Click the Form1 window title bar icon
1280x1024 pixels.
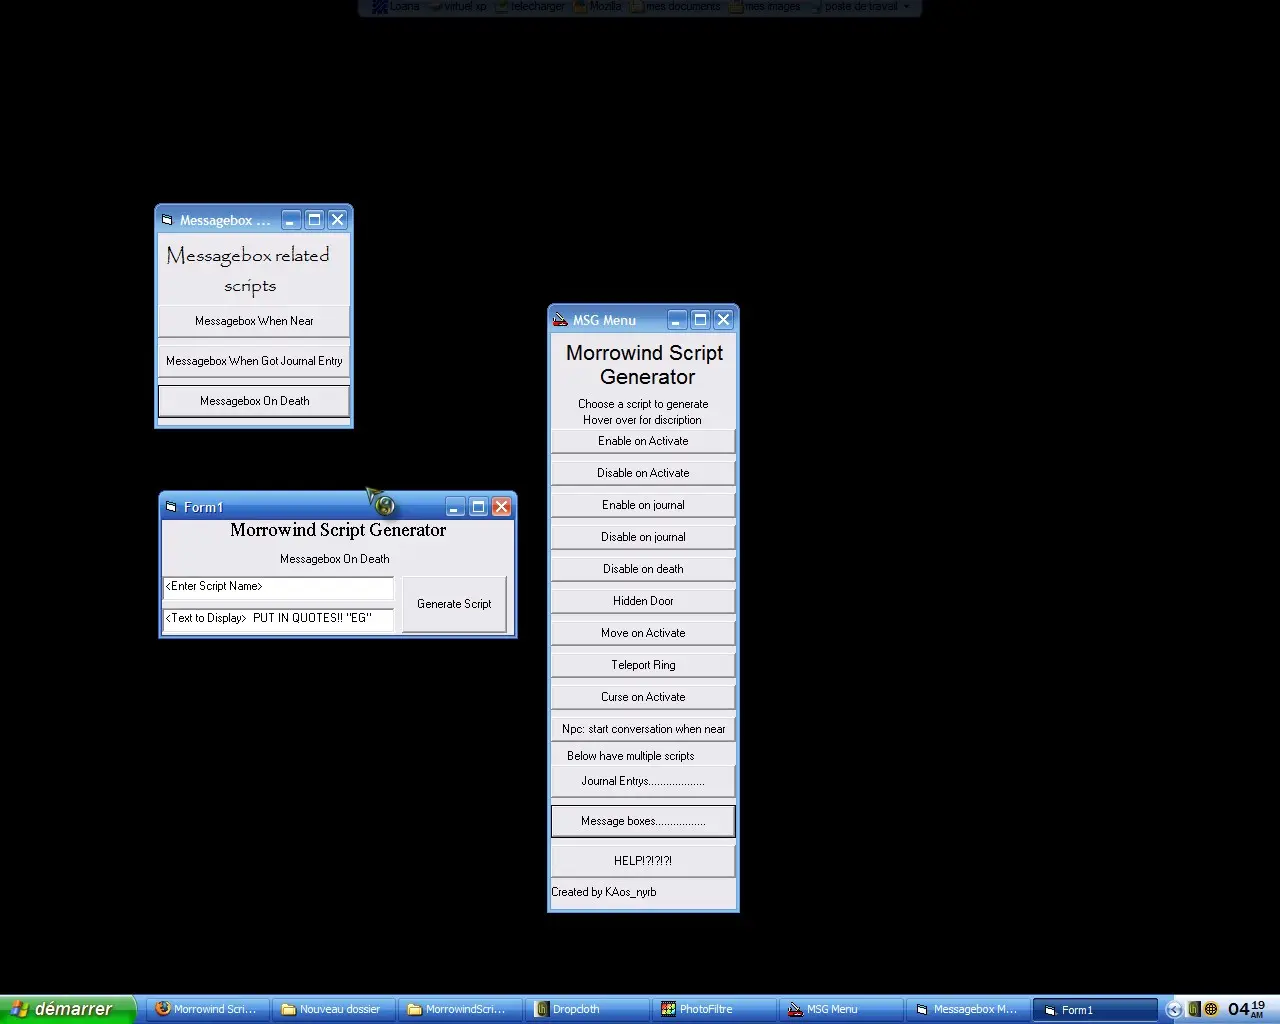point(171,507)
